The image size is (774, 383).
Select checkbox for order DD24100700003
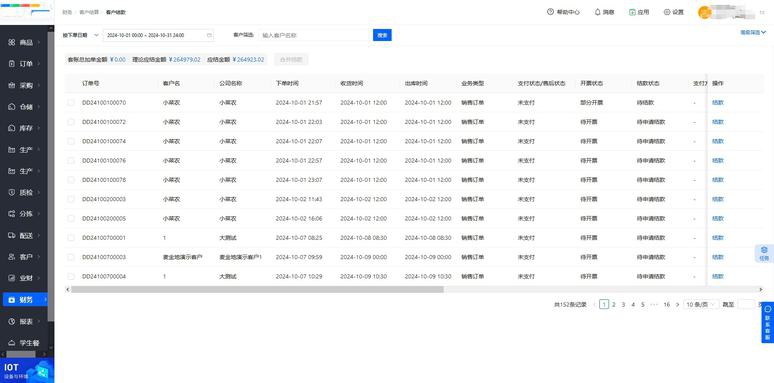coord(71,257)
